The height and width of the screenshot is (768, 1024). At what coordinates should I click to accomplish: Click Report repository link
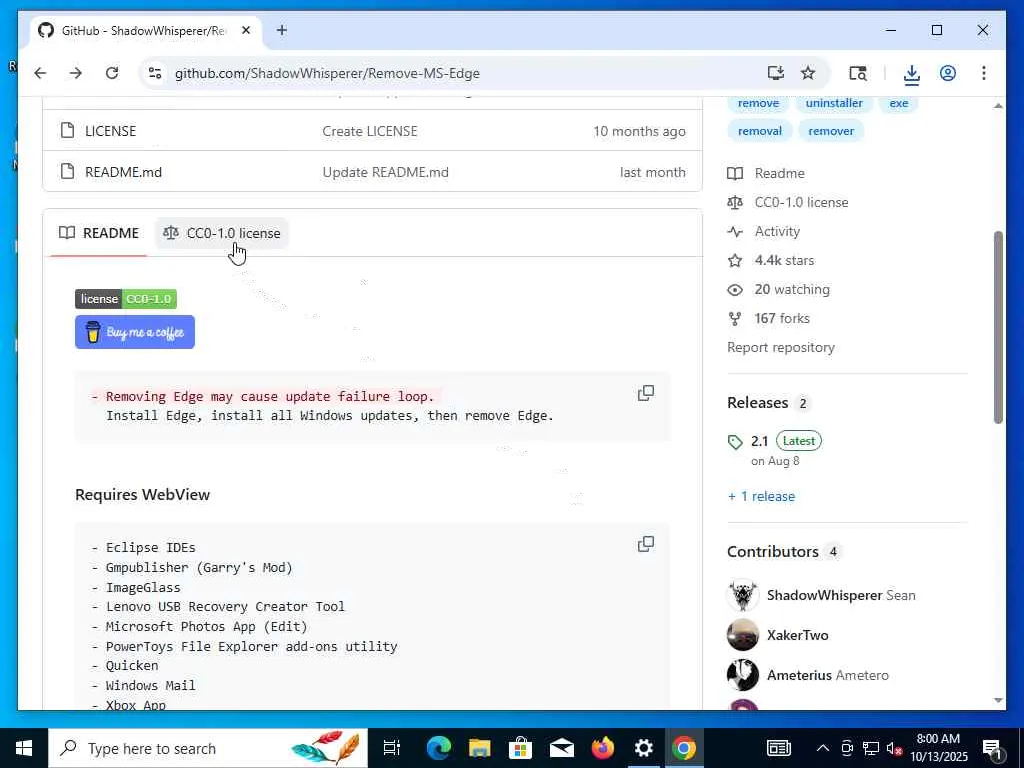781,347
